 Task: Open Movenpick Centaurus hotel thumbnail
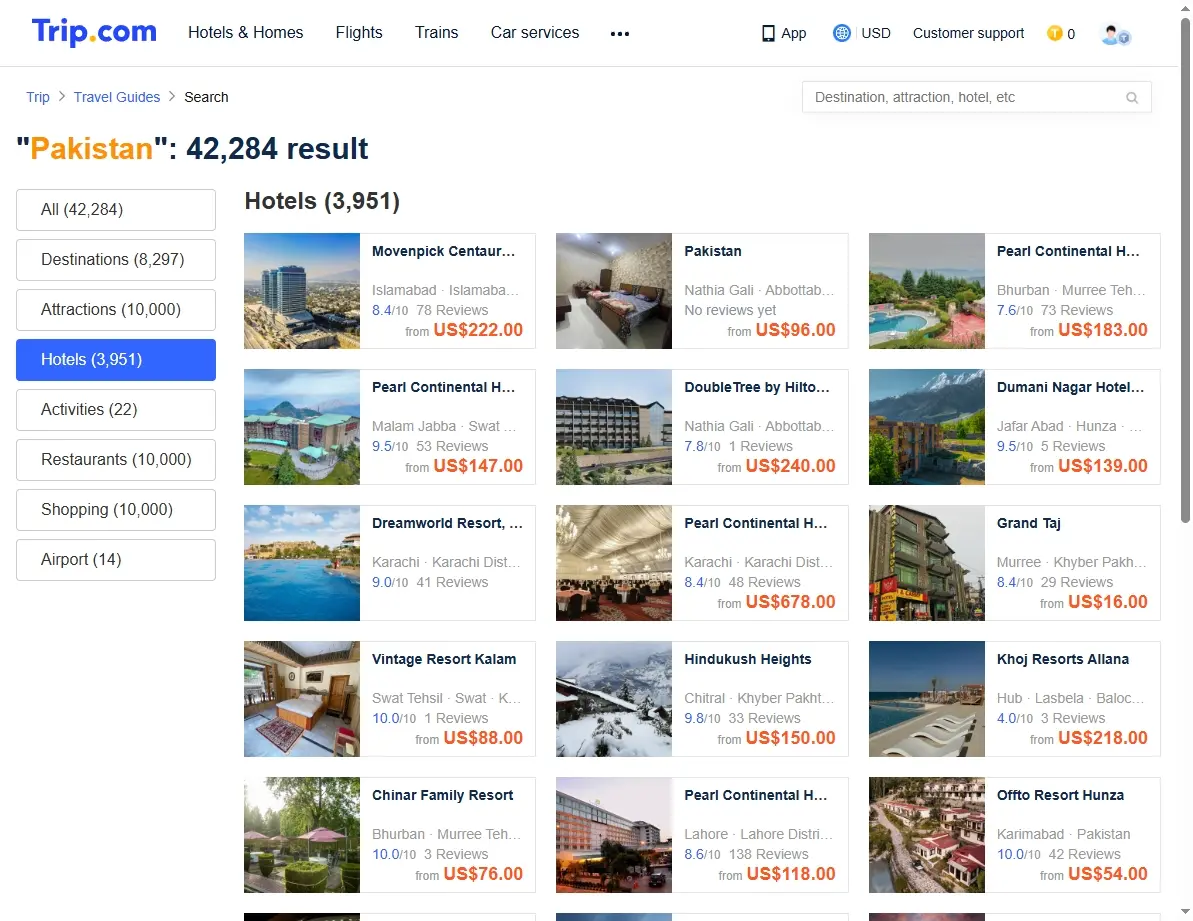point(302,291)
